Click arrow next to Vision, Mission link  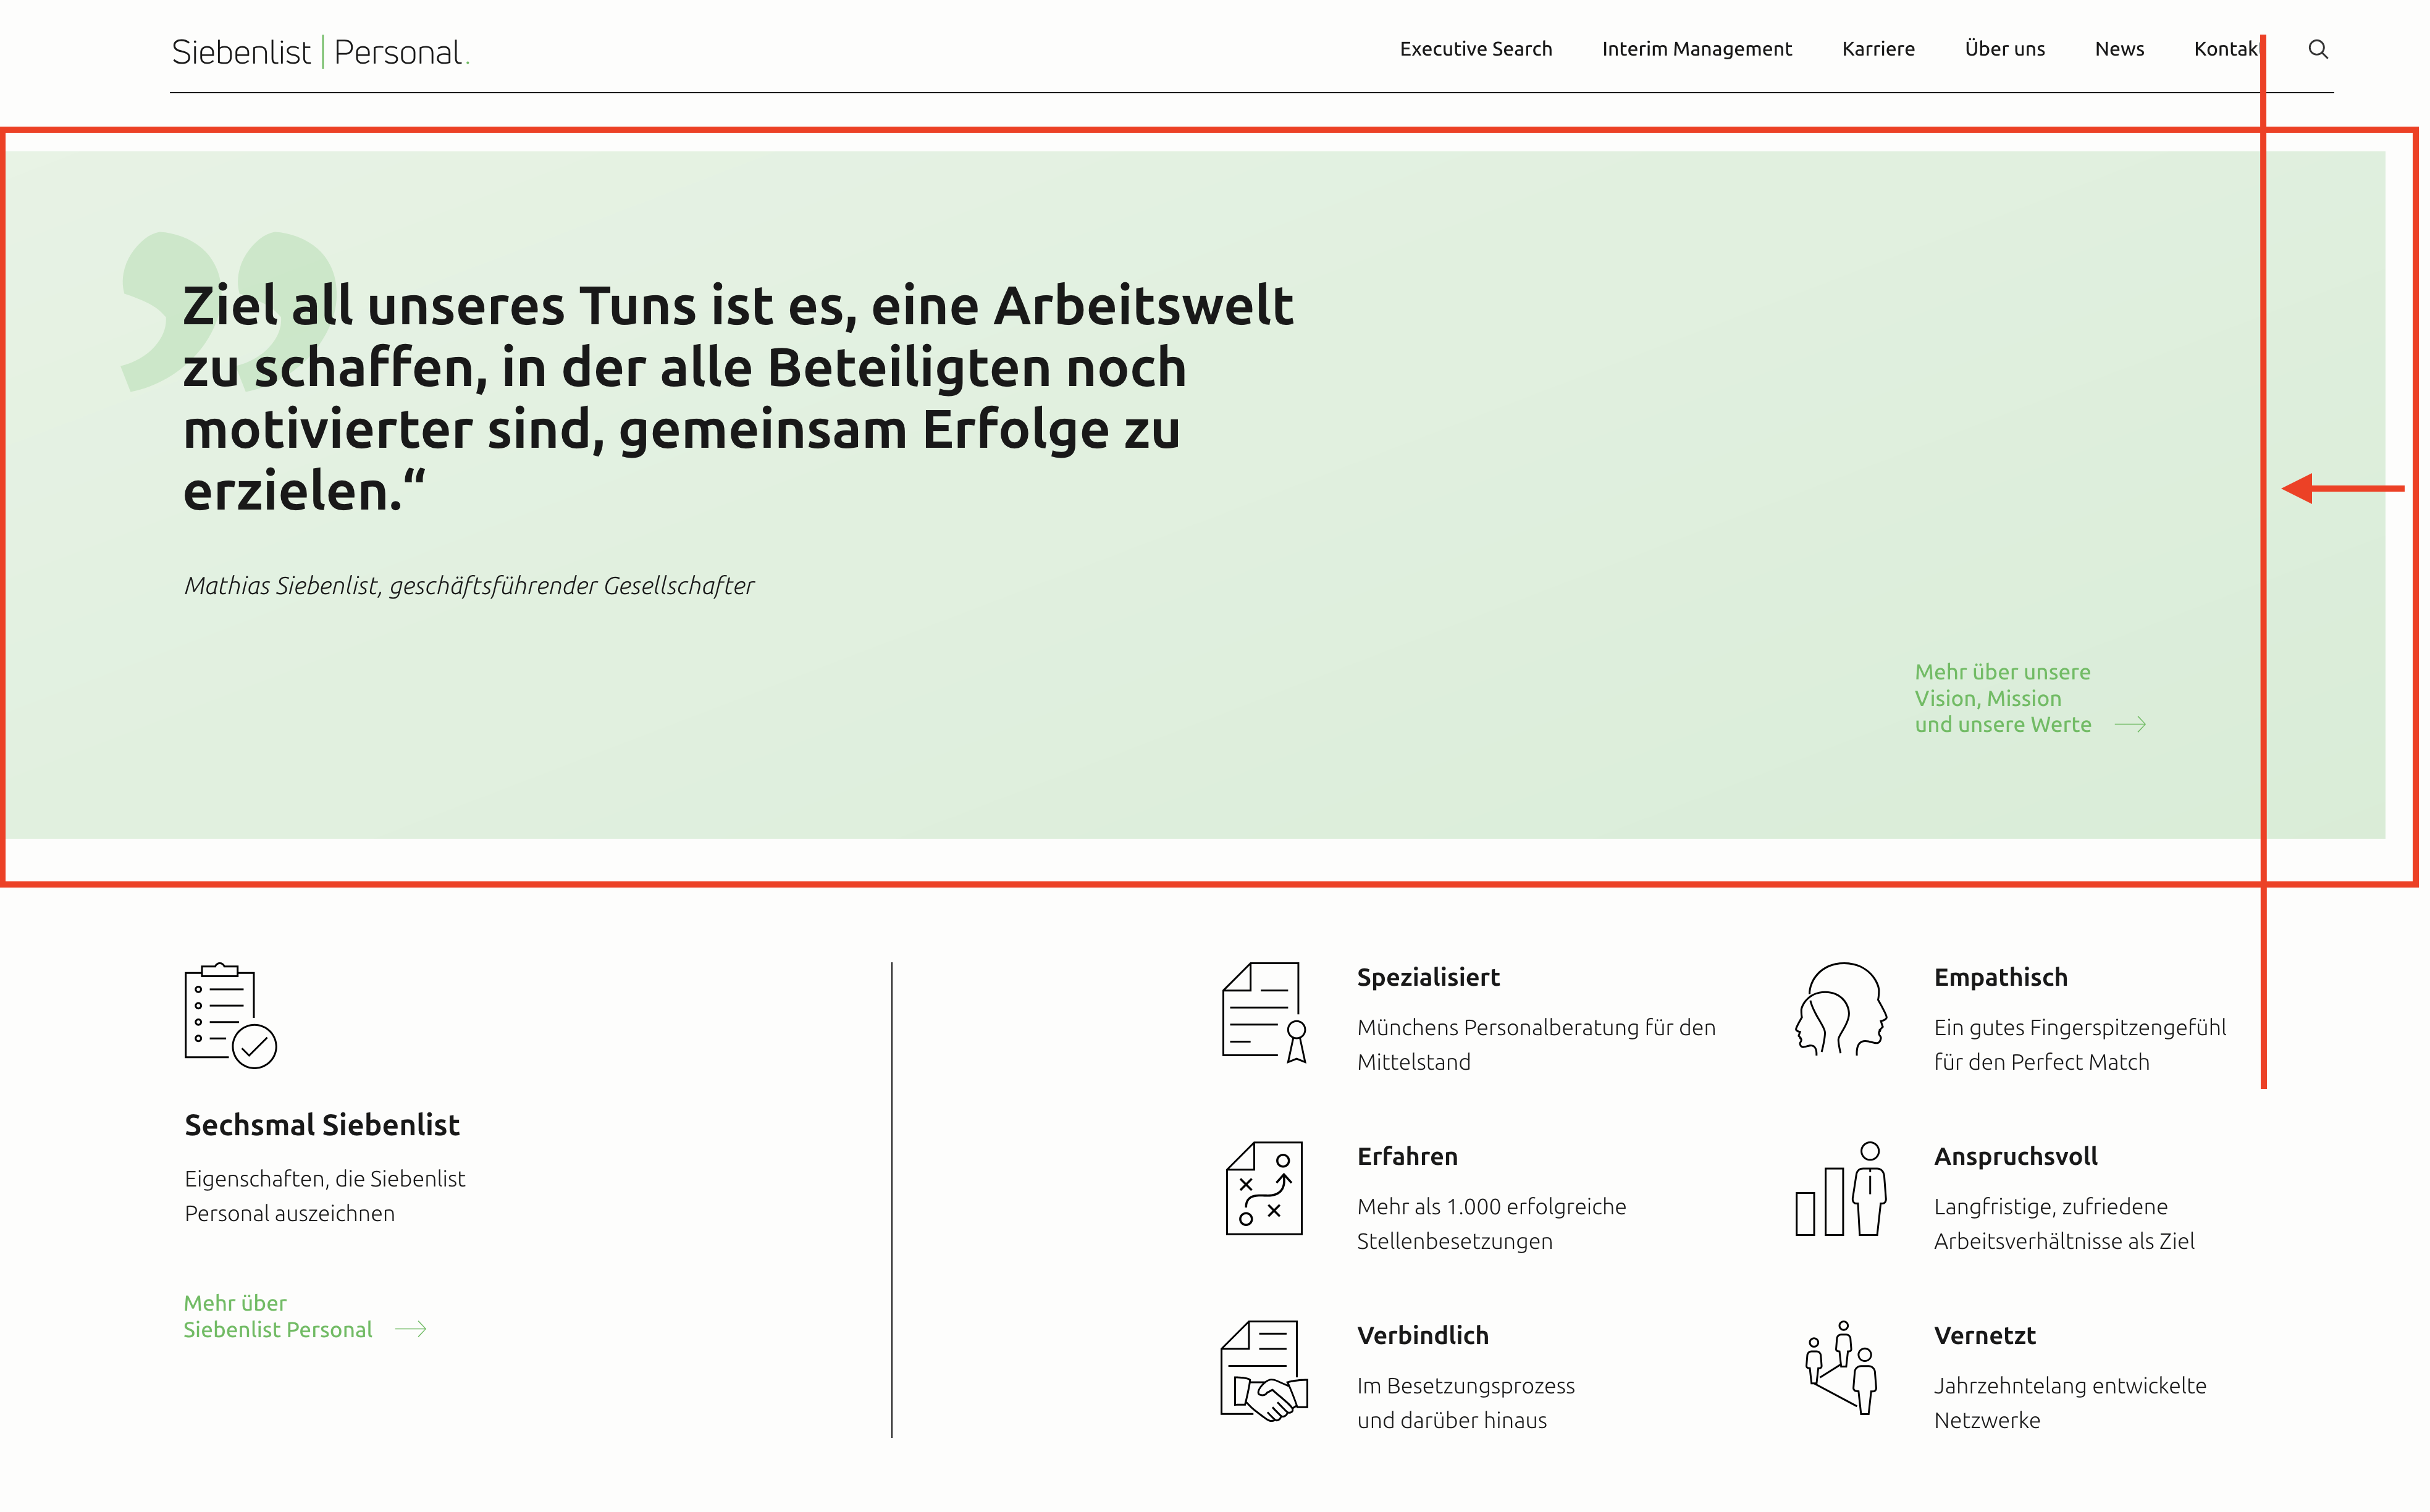2130,724
